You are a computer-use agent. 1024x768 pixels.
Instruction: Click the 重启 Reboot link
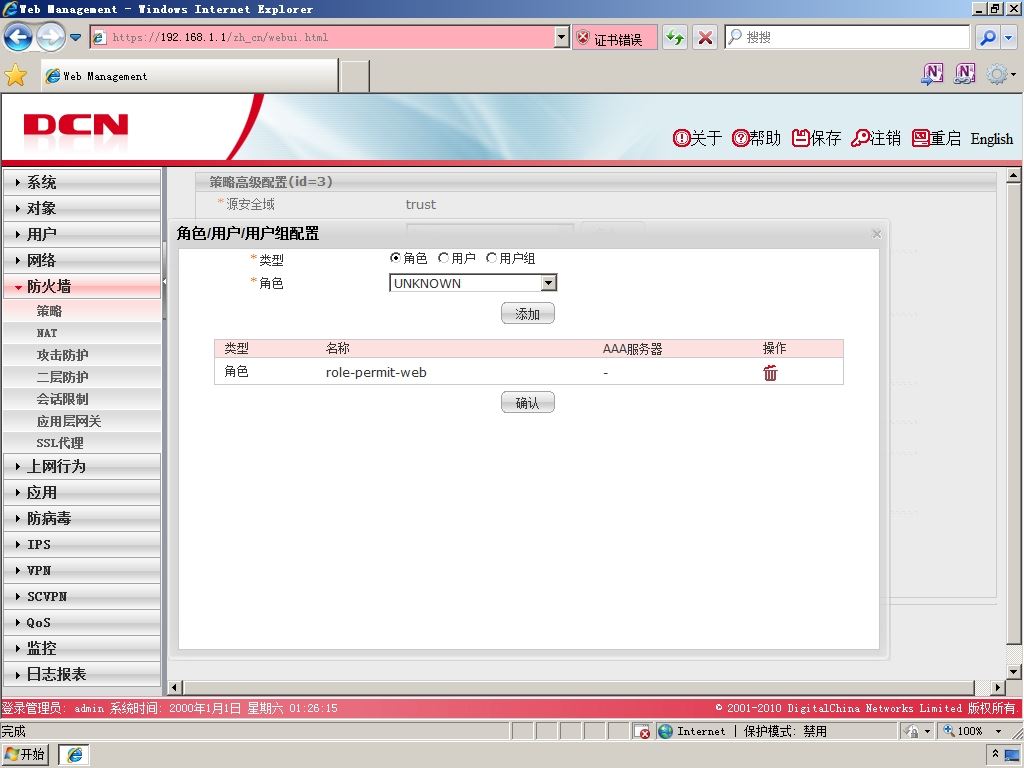pos(936,138)
